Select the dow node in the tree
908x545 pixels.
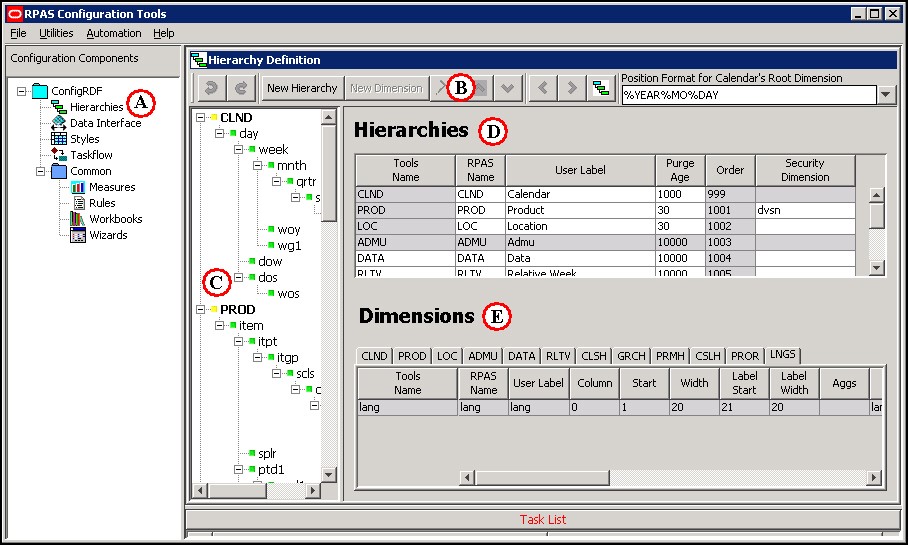(x=270, y=261)
